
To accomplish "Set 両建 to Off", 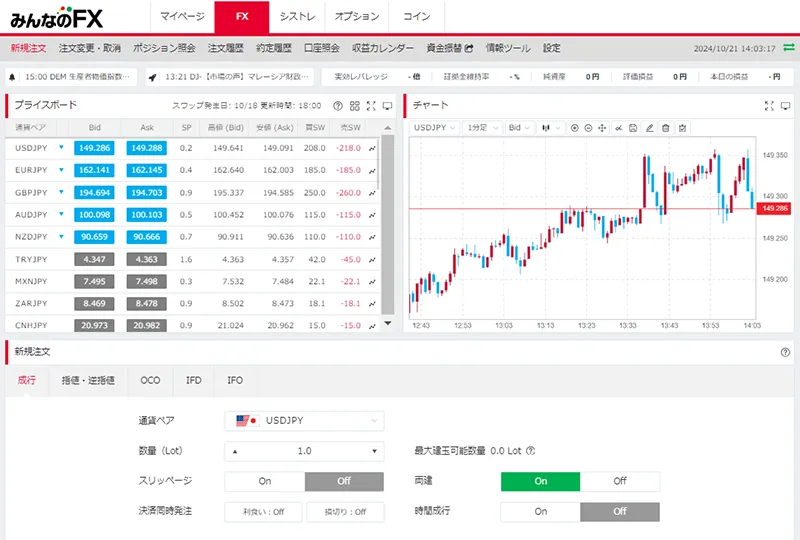I will coord(619,481).
